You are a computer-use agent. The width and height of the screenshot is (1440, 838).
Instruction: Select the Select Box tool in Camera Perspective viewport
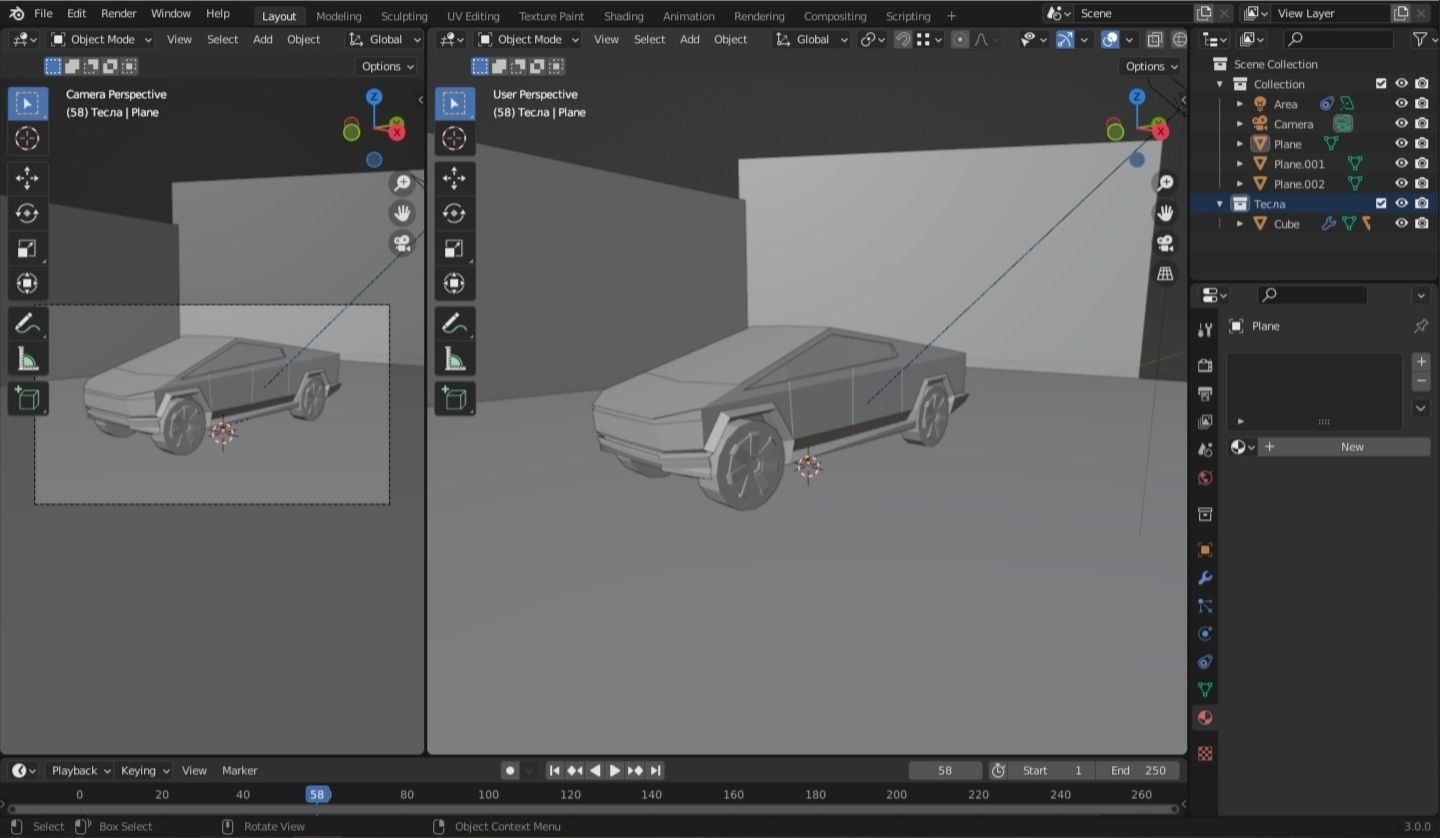[27, 103]
